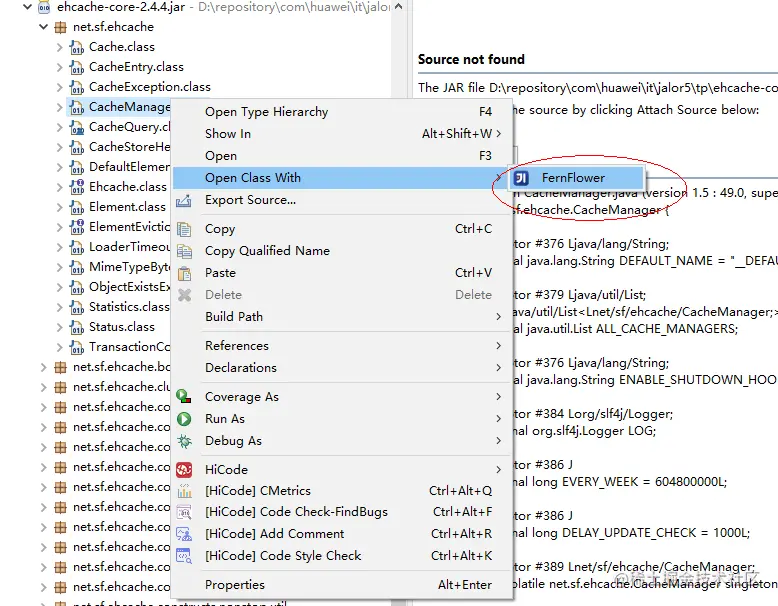Select Open Type Hierarchy menu entry
The image size is (778, 606).
click(266, 112)
